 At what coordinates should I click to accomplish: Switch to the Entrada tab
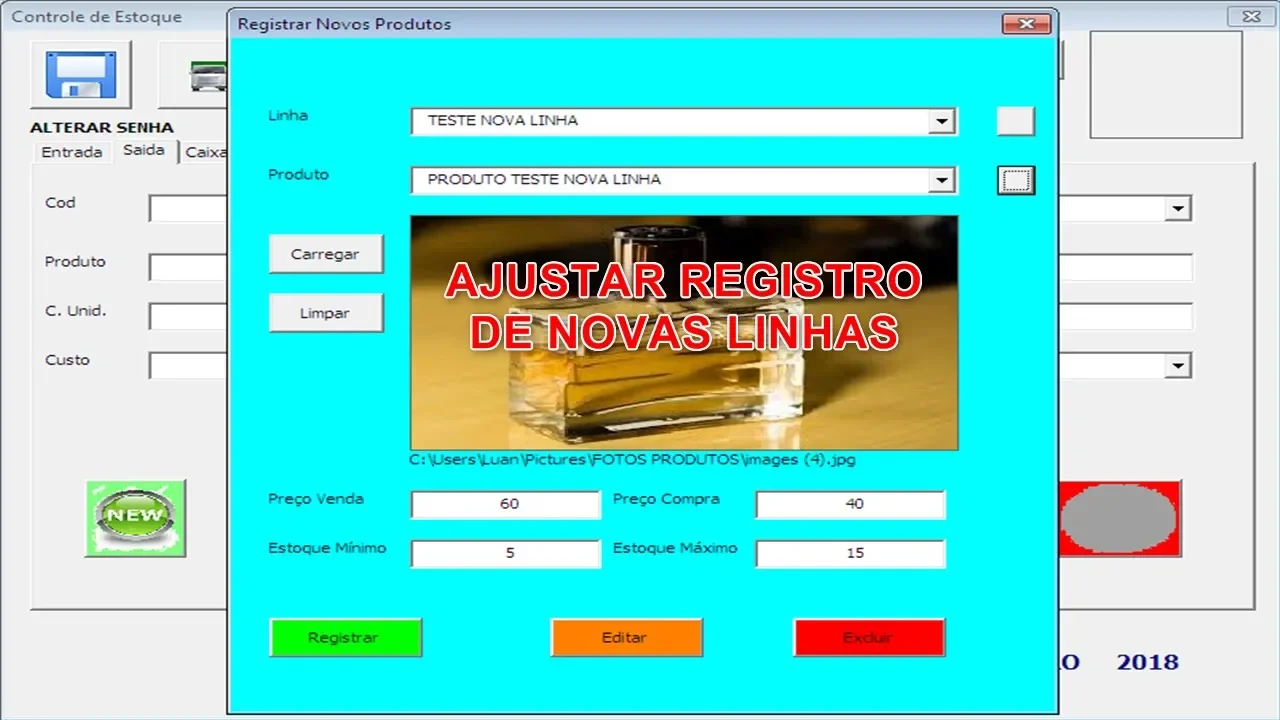coord(71,152)
